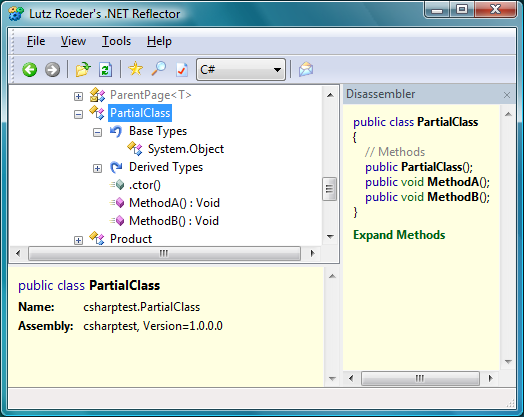Select System.Object in the tree
Viewport: 524px width, 417px height.
[186, 149]
